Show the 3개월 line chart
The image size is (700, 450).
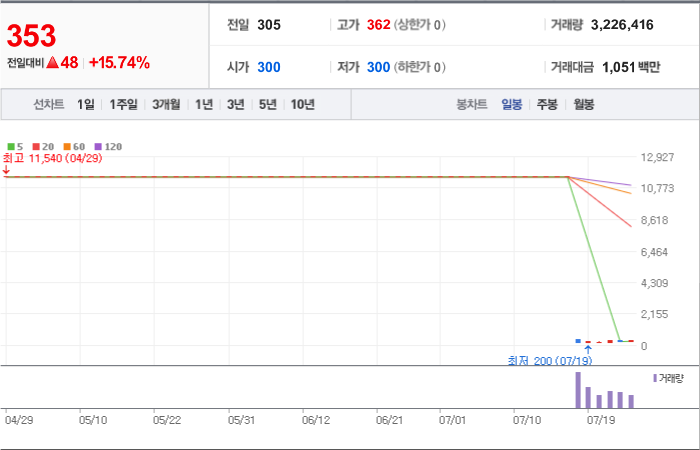(x=166, y=104)
